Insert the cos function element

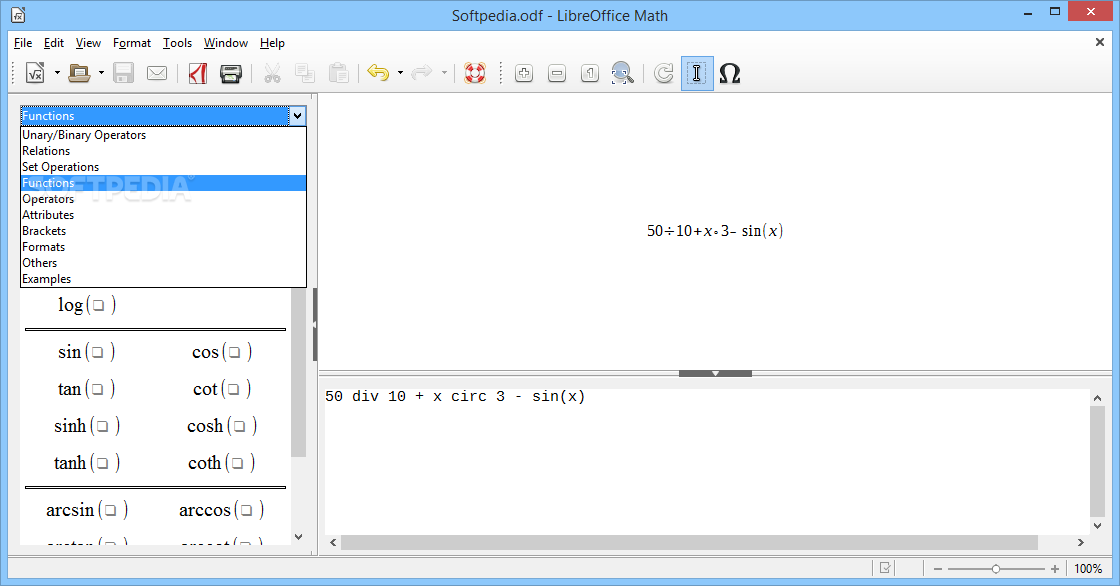pyautogui.click(x=221, y=352)
